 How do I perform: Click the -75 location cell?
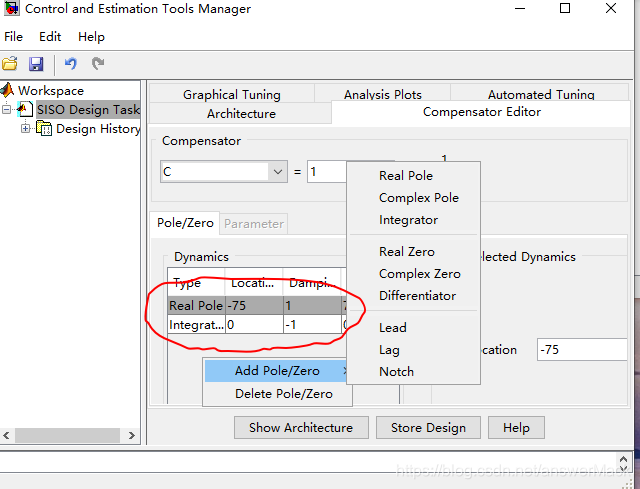pos(254,305)
